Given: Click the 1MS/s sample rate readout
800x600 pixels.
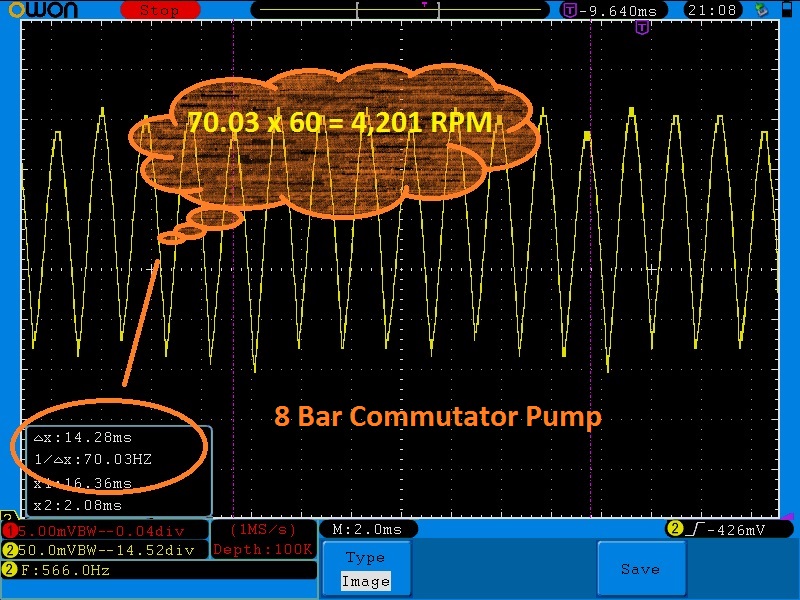Looking at the screenshot, I should [x=263, y=529].
